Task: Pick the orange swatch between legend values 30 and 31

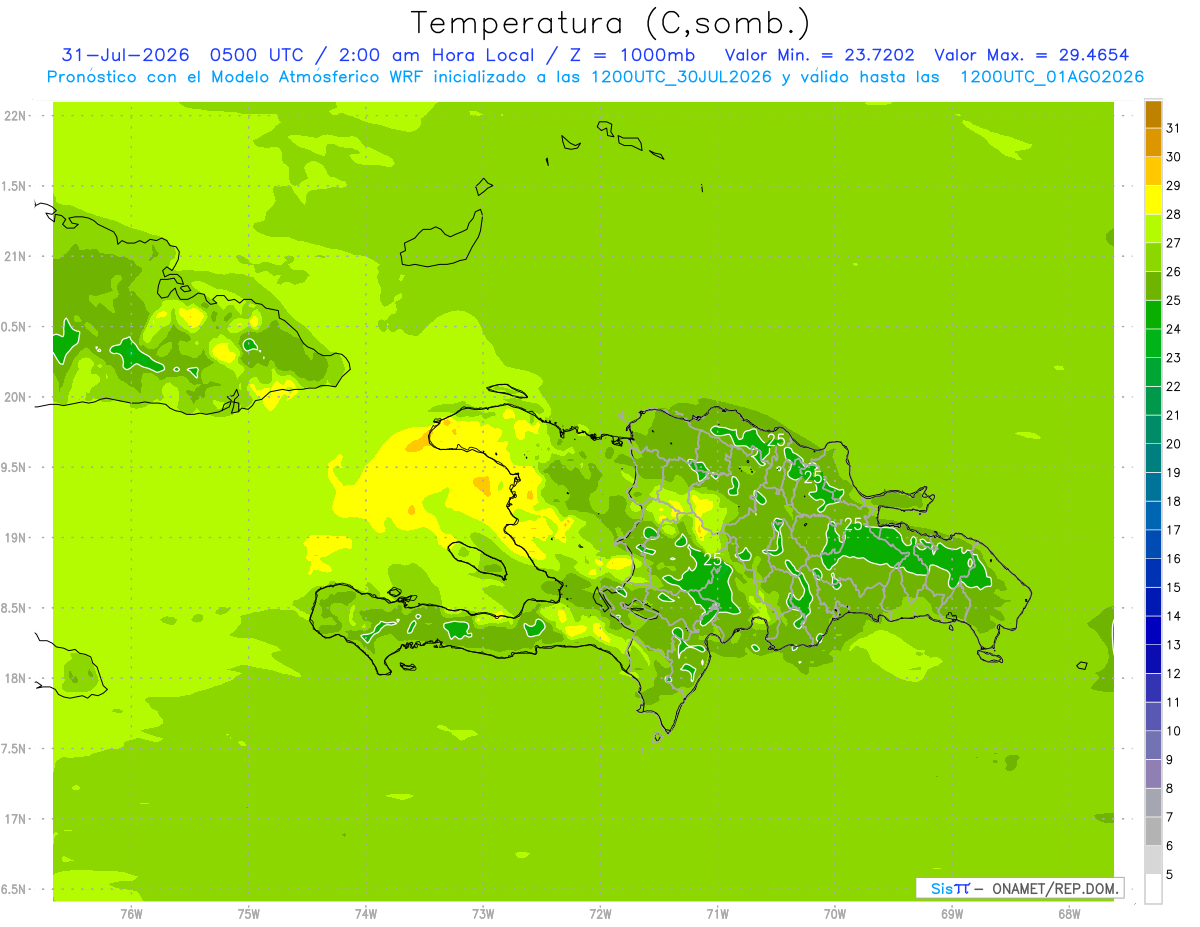Action: 1153,142
